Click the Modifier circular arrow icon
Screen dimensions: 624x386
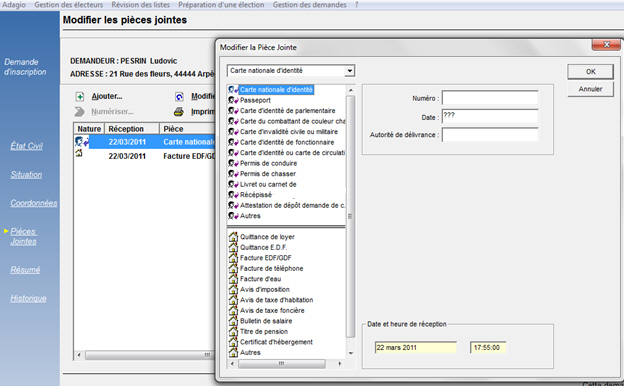(x=179, y=97)
